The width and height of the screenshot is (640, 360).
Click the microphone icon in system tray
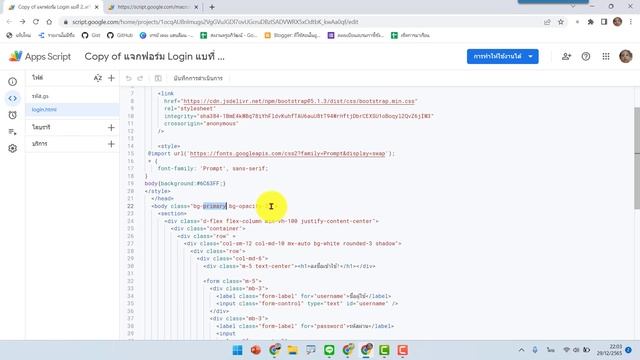coord(535,350)
